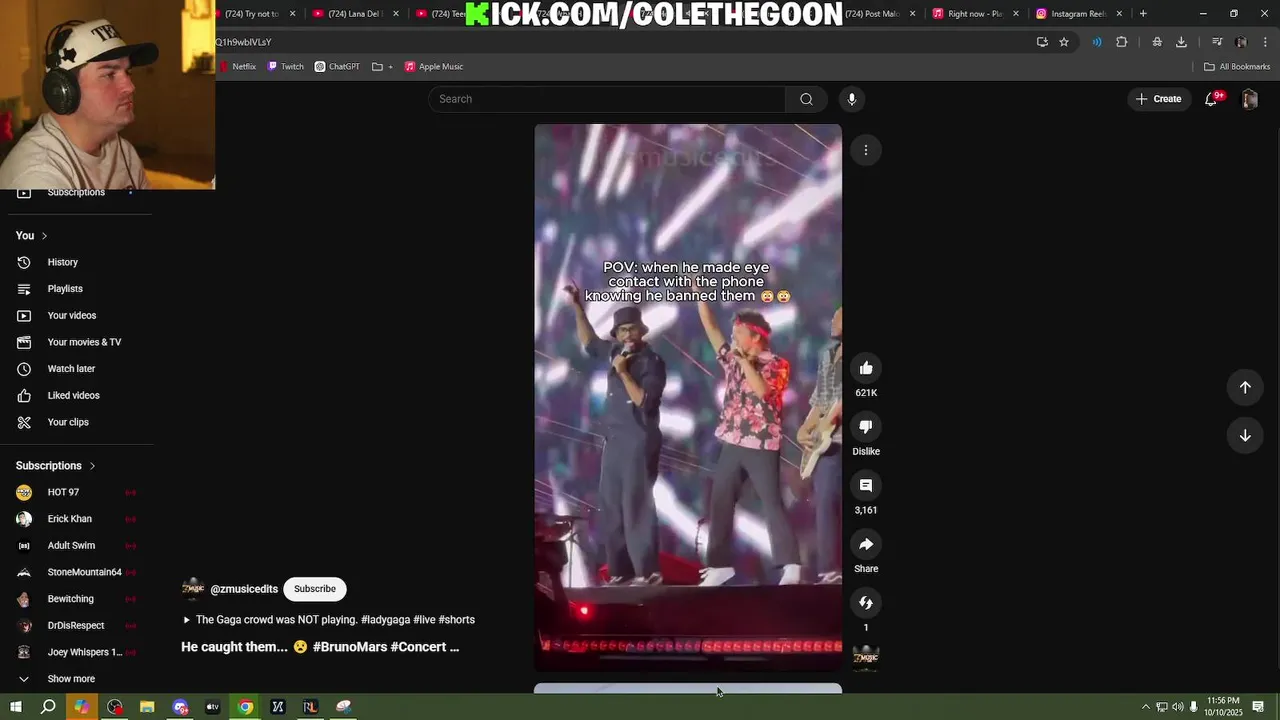Screen dimensions: 1280x720
Task: Switch to the Try not to tab
Action: 253,14
